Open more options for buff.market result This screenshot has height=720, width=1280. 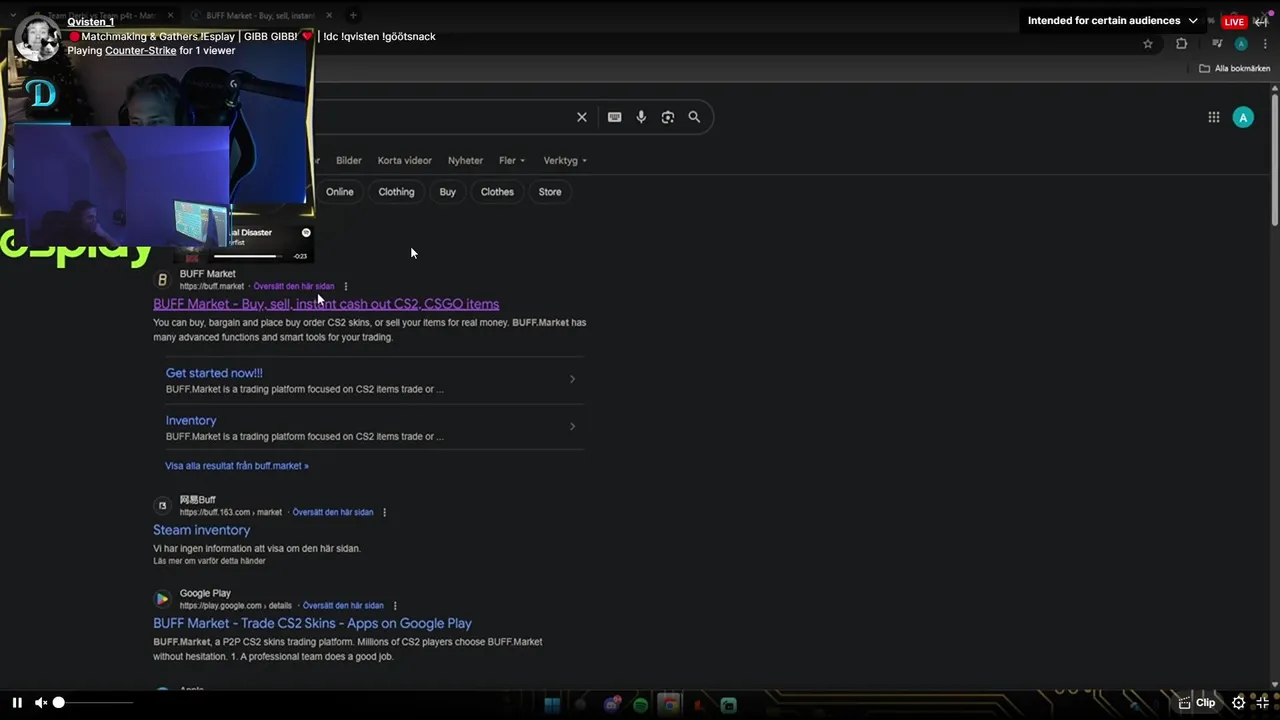pos(346,286)
